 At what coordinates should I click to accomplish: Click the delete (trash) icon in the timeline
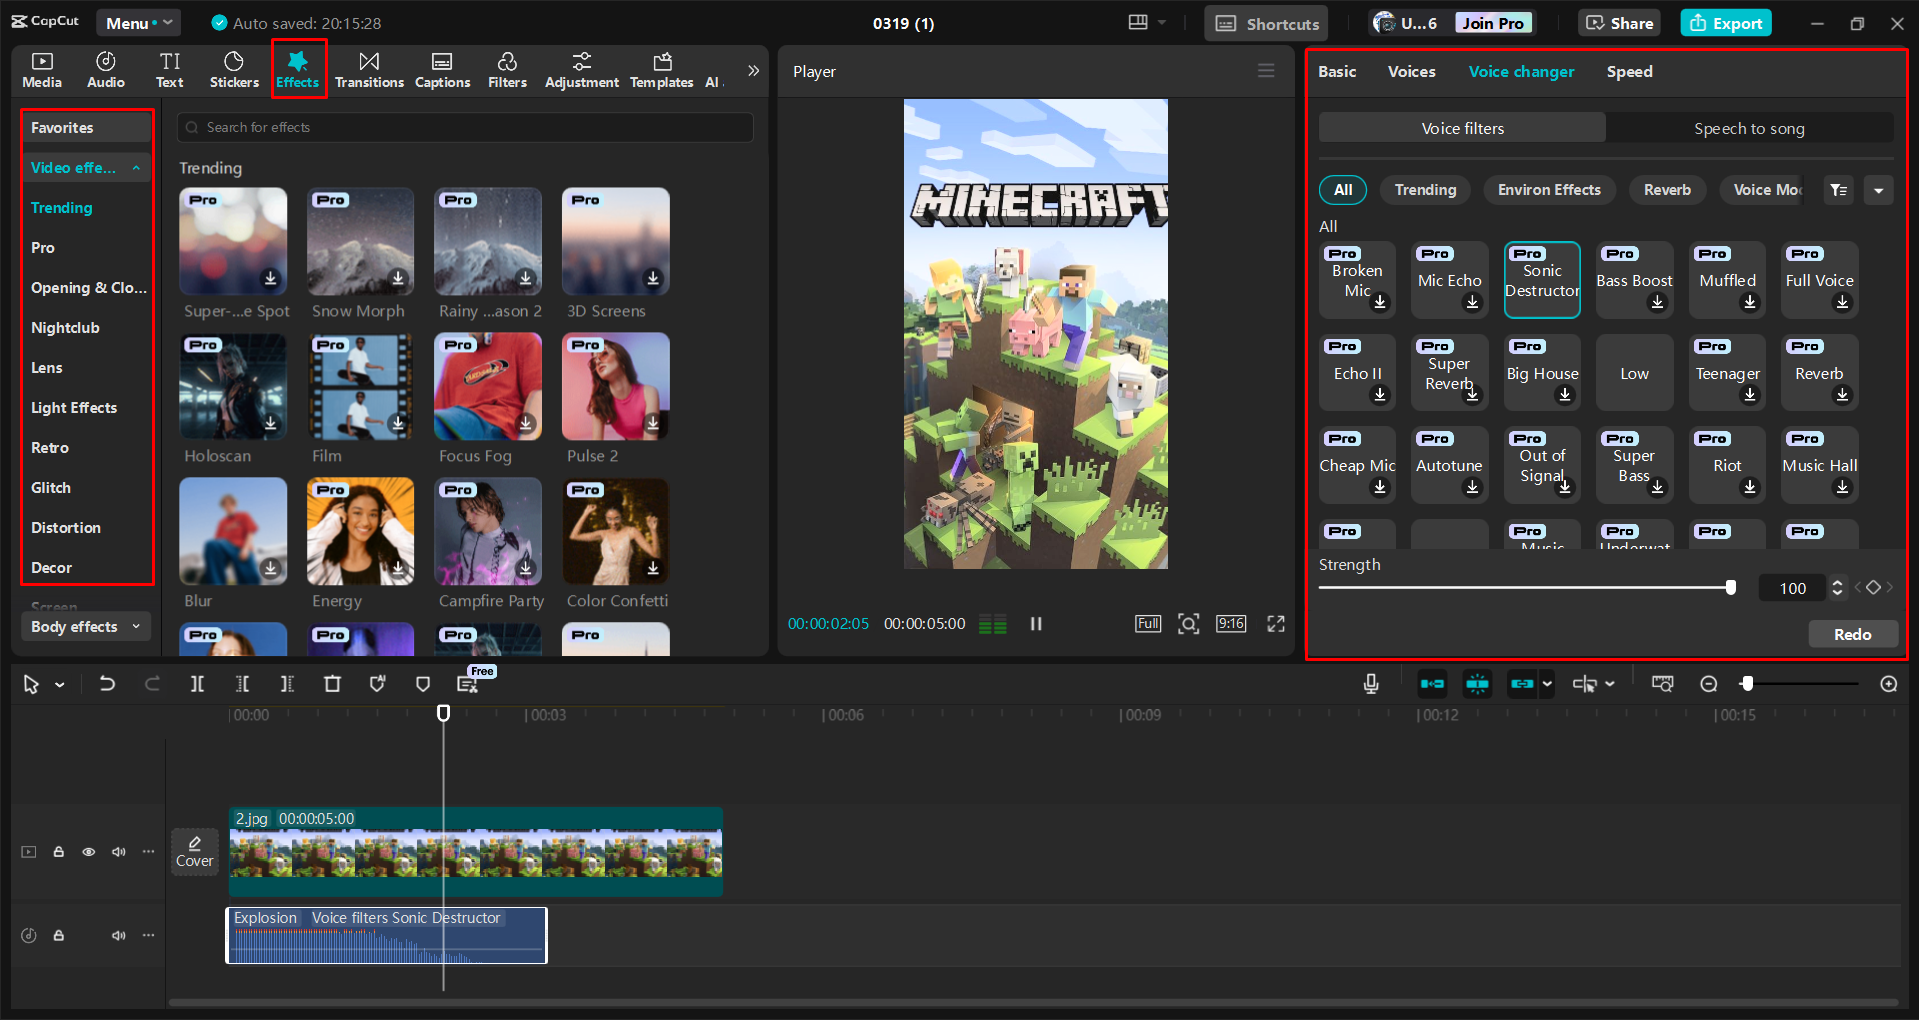333,684
